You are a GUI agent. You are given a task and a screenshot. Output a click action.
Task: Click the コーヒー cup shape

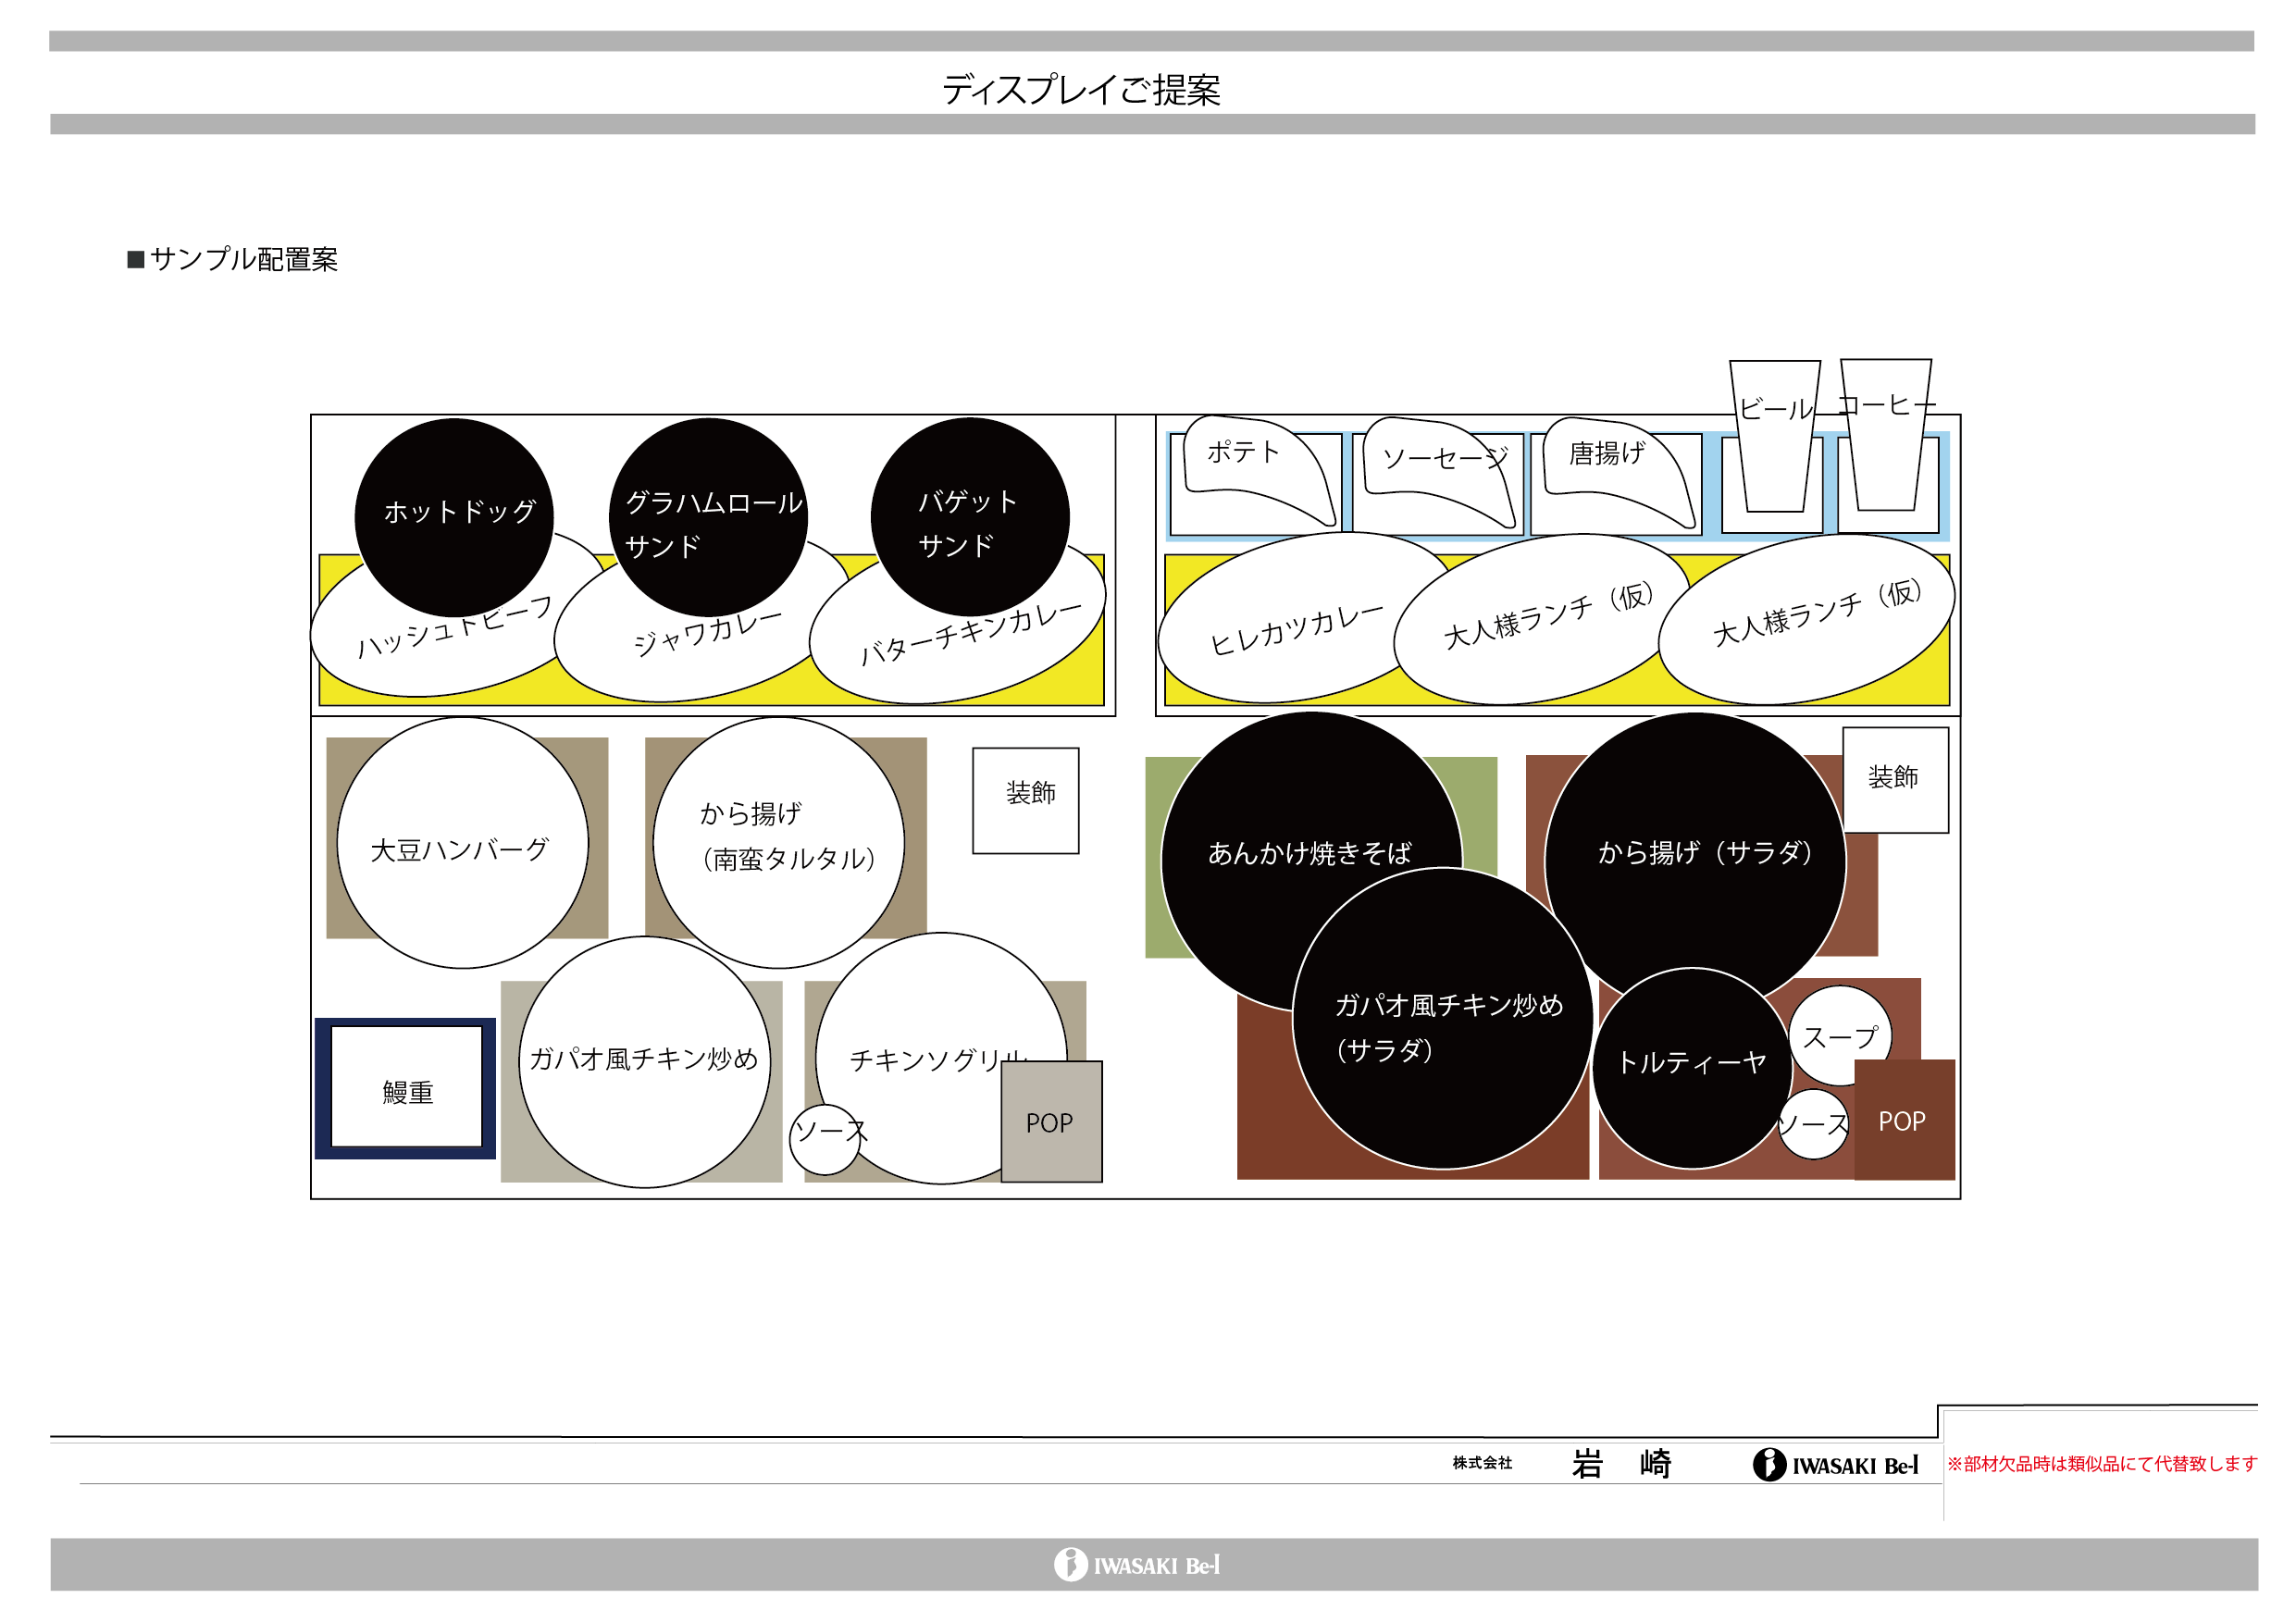[x=1886, y=435]
